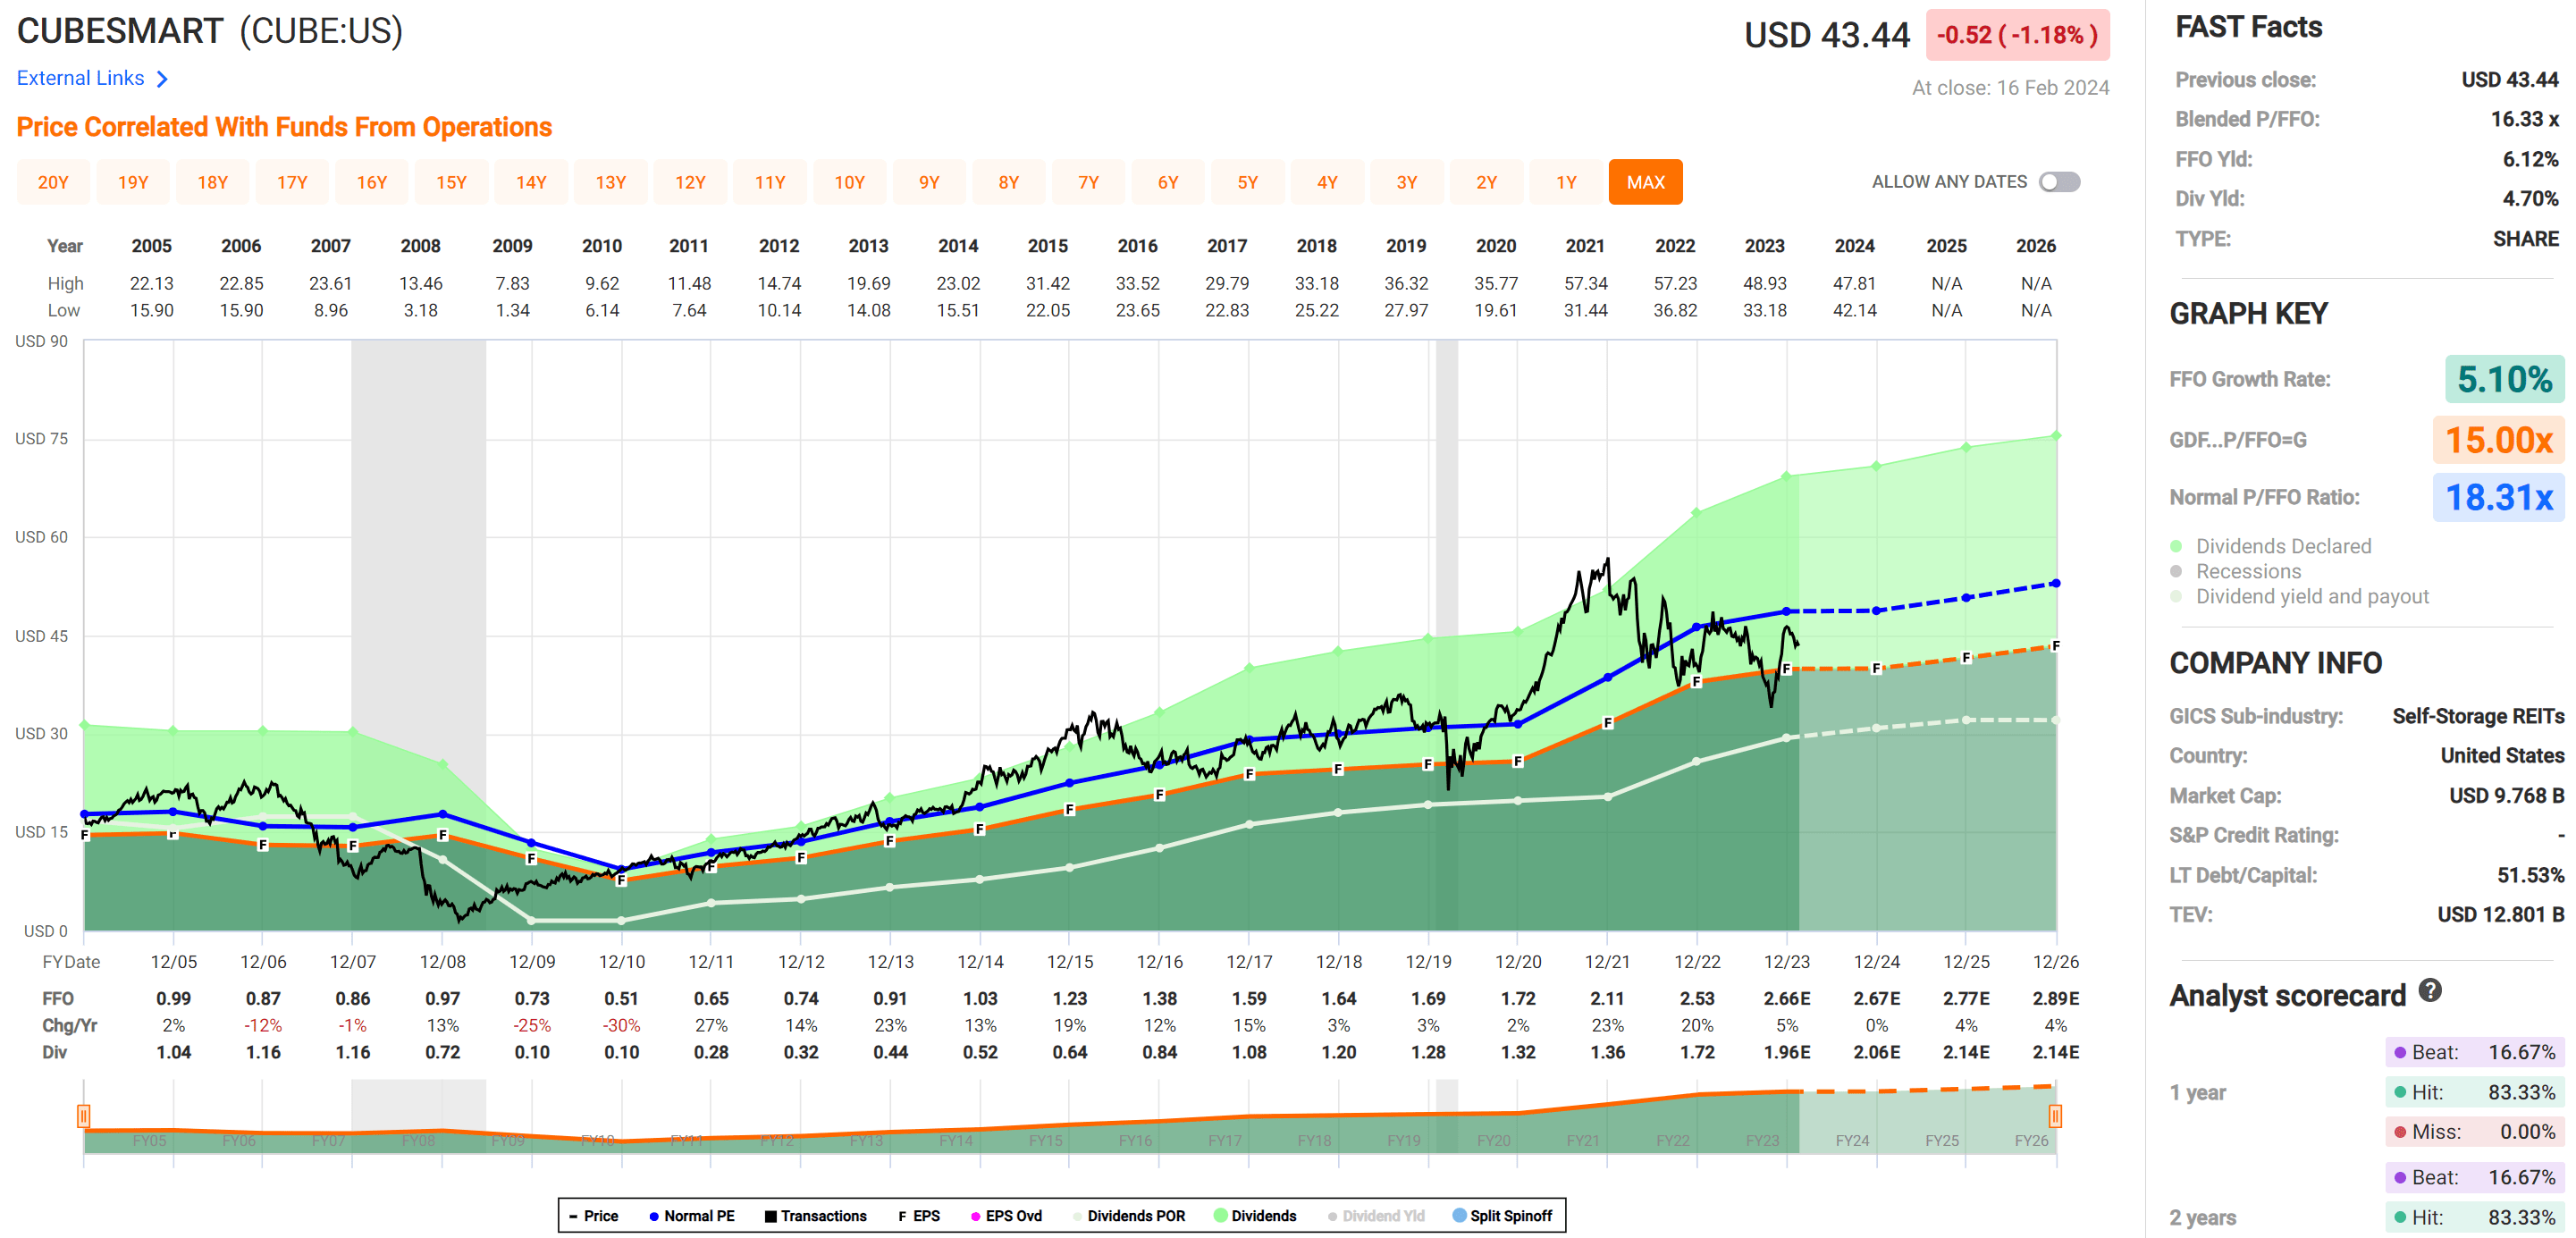The height and width of the screenshot is (1238, 2576).
Task: Toggle Price series in chart legend
Action: click(593, 1216)
